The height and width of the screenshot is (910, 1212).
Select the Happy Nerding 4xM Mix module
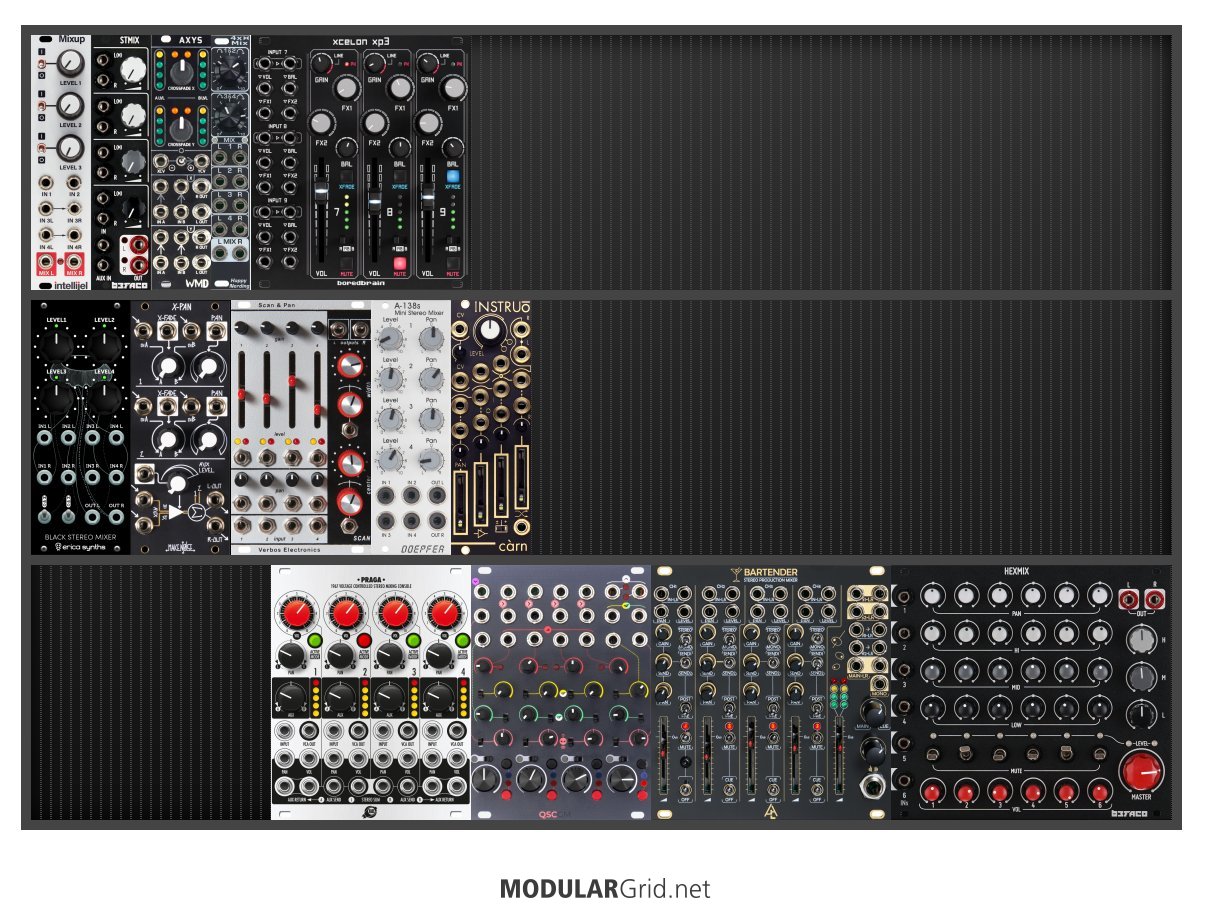coord(232,163)
